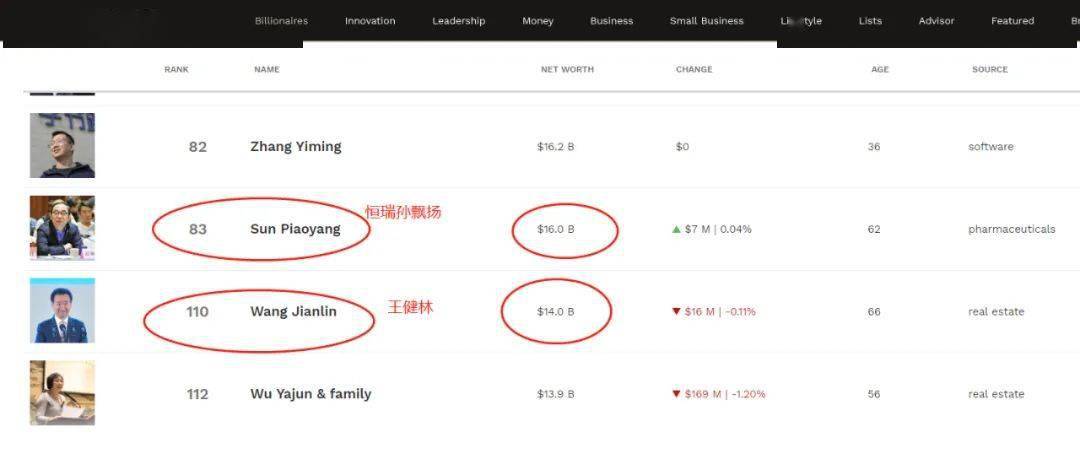The height and width of the screenshot is (459, 1080).
Task: Click the CHANGE column header
Action: pyautogui.click(x=694, y=70)
